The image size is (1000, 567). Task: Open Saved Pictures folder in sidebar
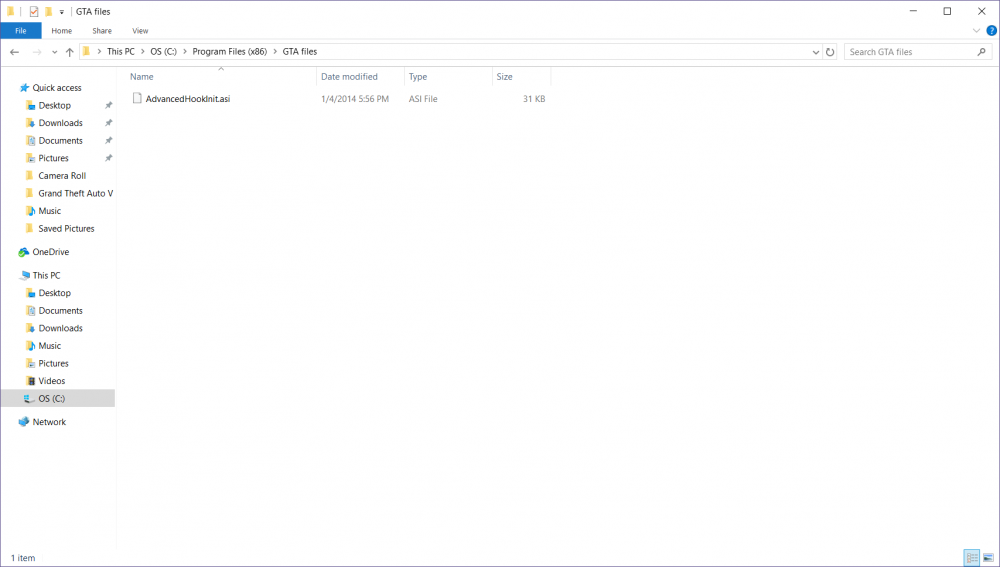[66, 228]
